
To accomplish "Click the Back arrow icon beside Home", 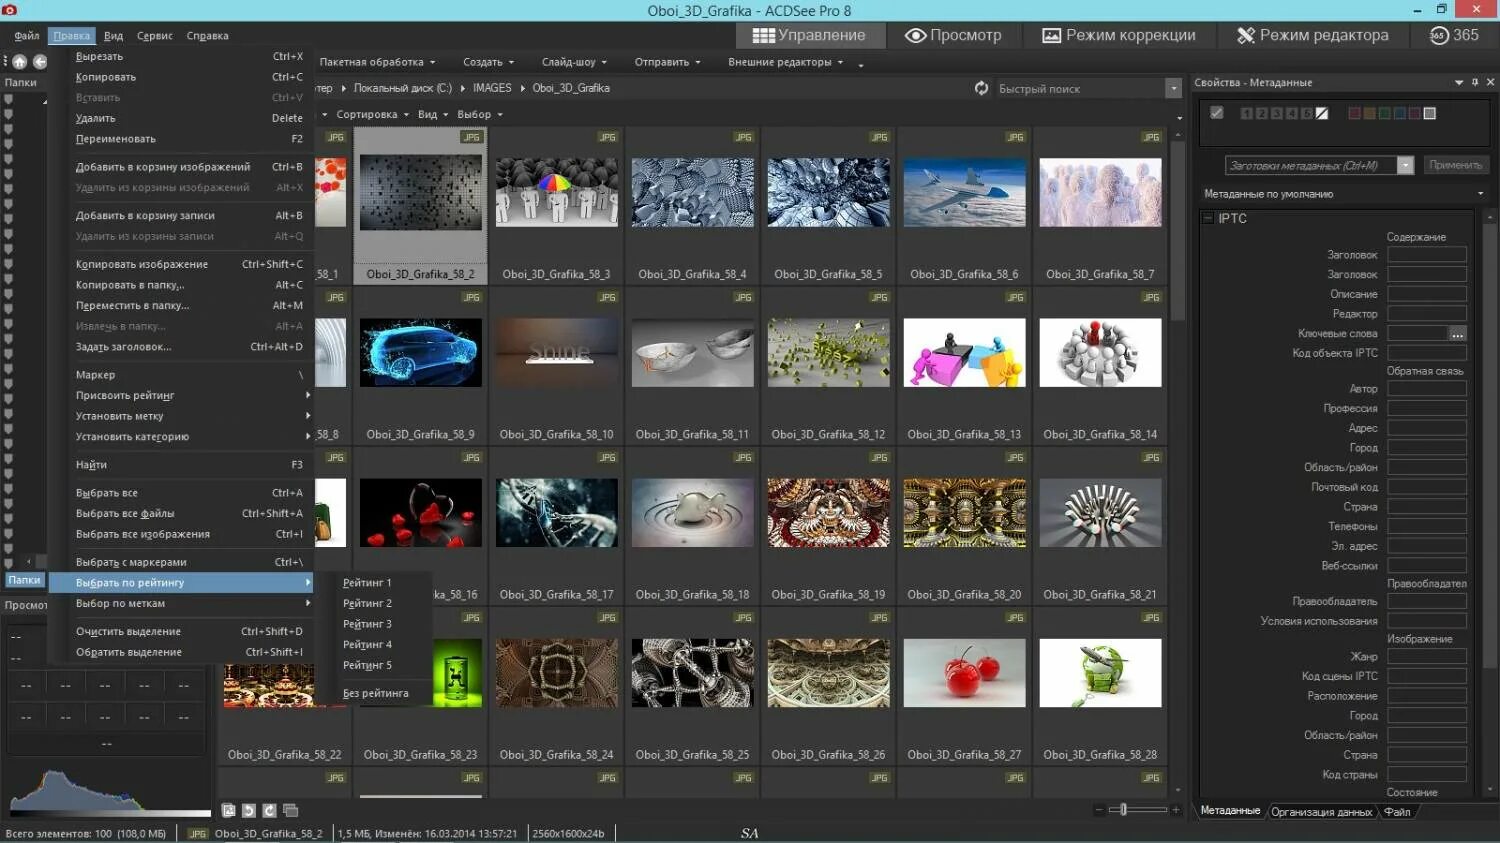I will [x=40, y=62].
